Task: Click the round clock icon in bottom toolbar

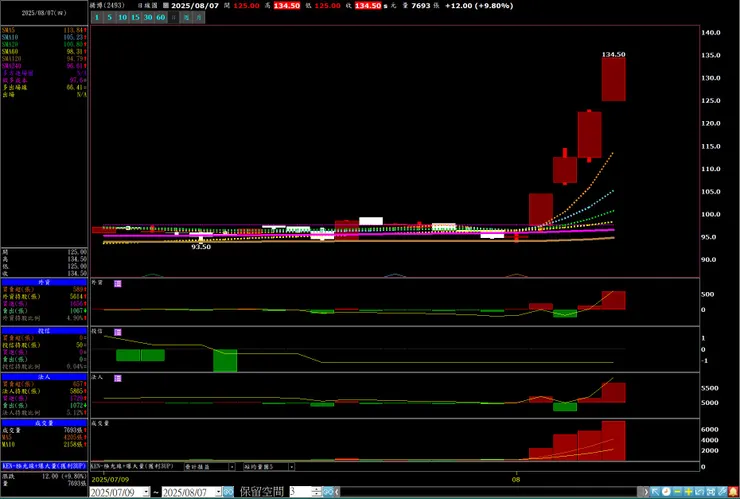Action: [x=666, y=491]
